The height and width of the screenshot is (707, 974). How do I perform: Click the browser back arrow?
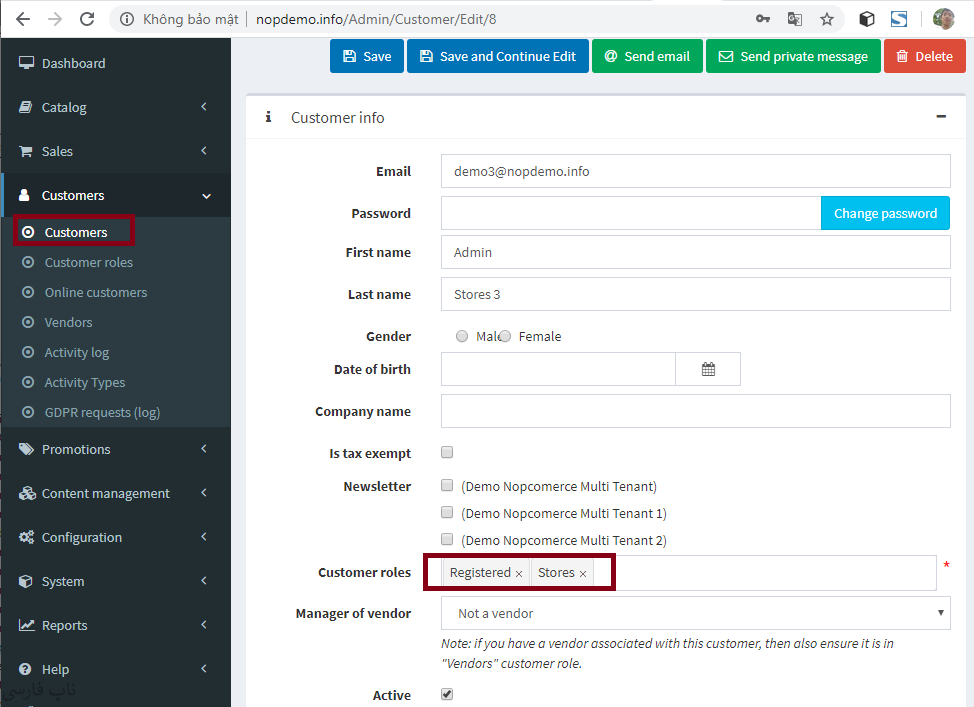23,19
